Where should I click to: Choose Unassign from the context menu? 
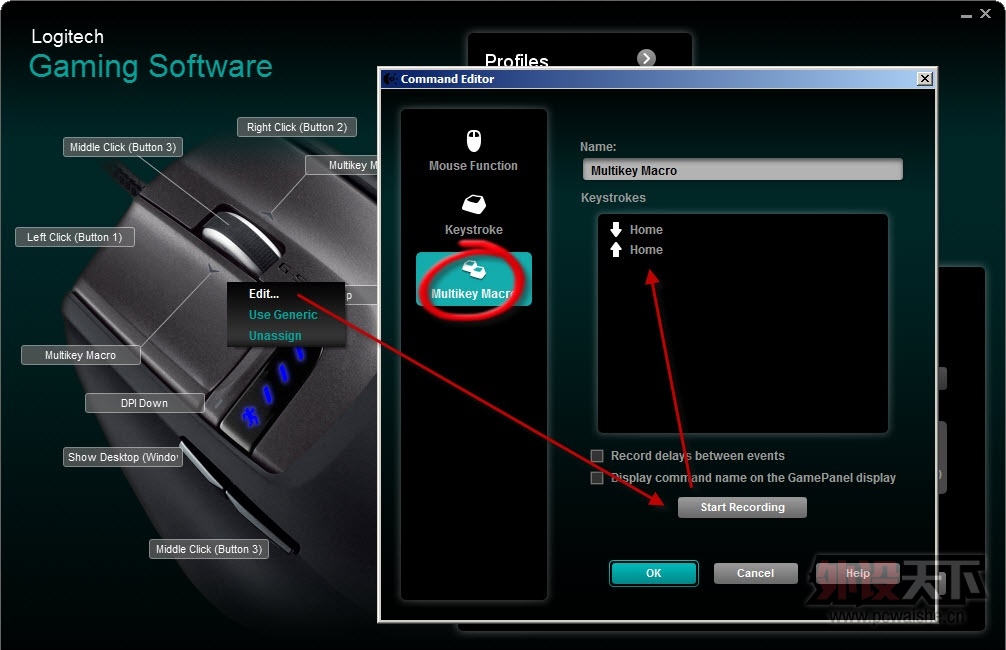[x=275, y=336]
